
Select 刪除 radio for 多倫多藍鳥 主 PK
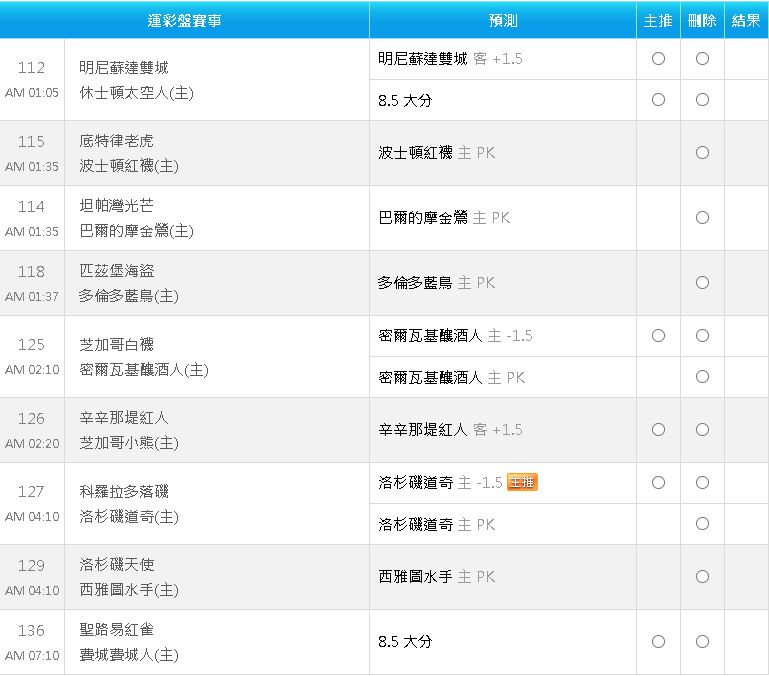(702, 283)
